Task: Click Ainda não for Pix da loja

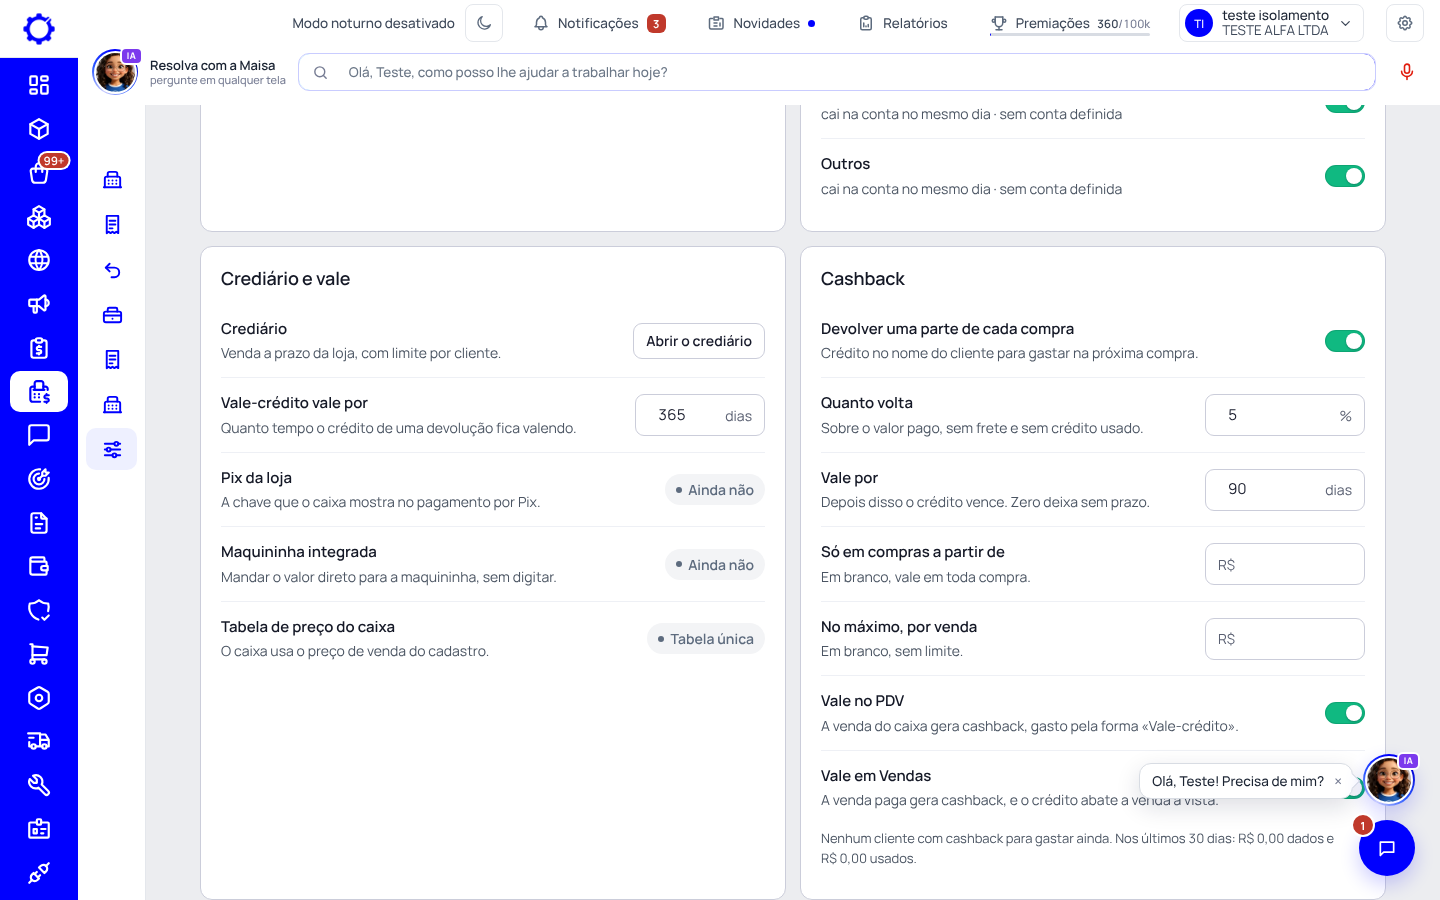Action: point(715,490)
